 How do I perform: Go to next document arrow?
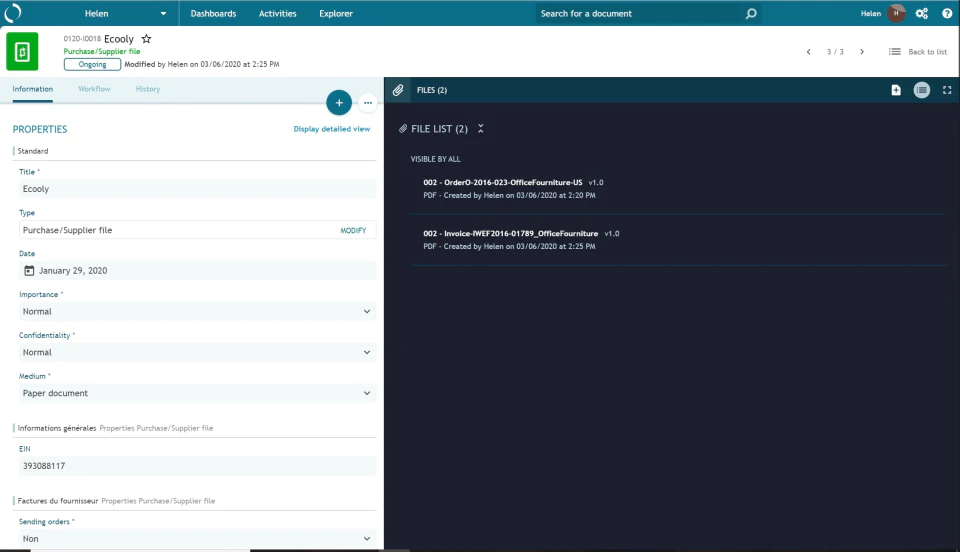[x=862, y=52]
